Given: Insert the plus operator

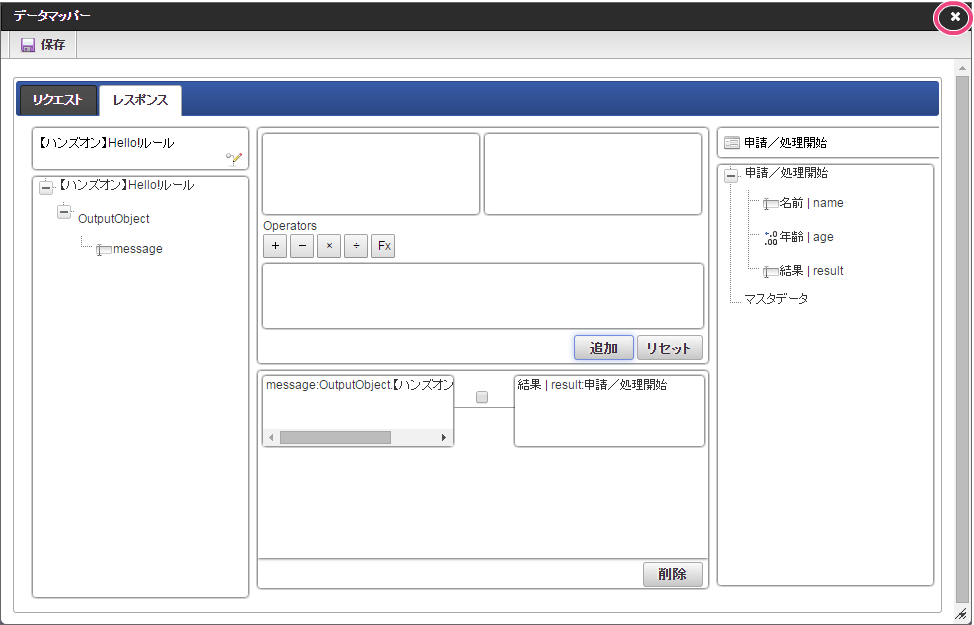Looking at the screenshot, I should [x=275, y=246].
